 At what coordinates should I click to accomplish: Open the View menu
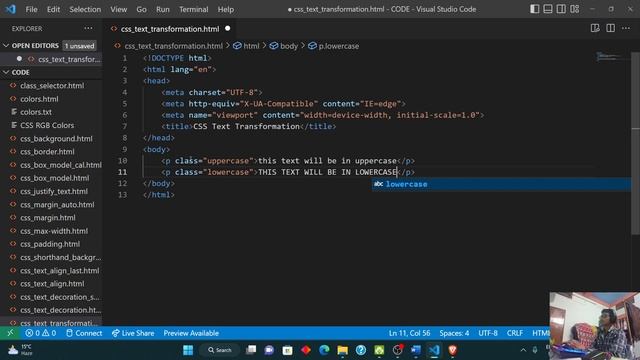[118, 9]
